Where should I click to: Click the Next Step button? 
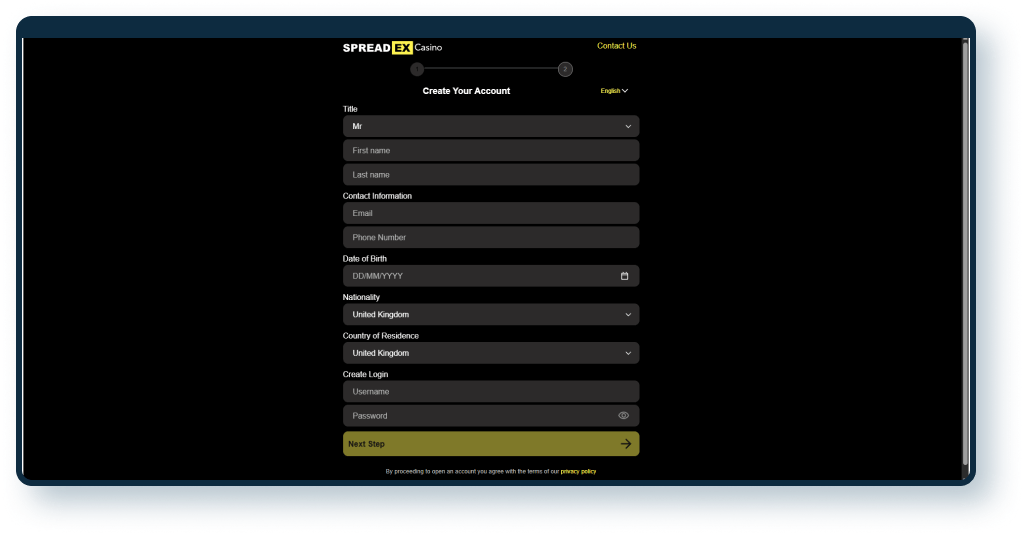coord(491,444)
